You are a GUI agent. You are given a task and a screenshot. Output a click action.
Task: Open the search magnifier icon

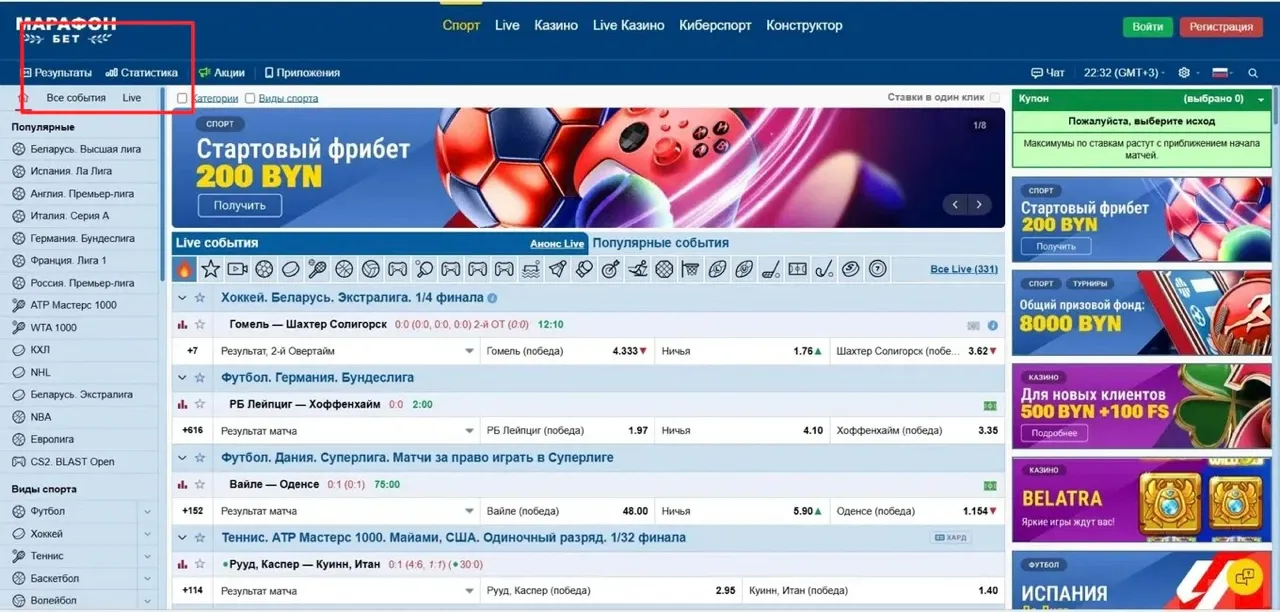(1253, 73)
